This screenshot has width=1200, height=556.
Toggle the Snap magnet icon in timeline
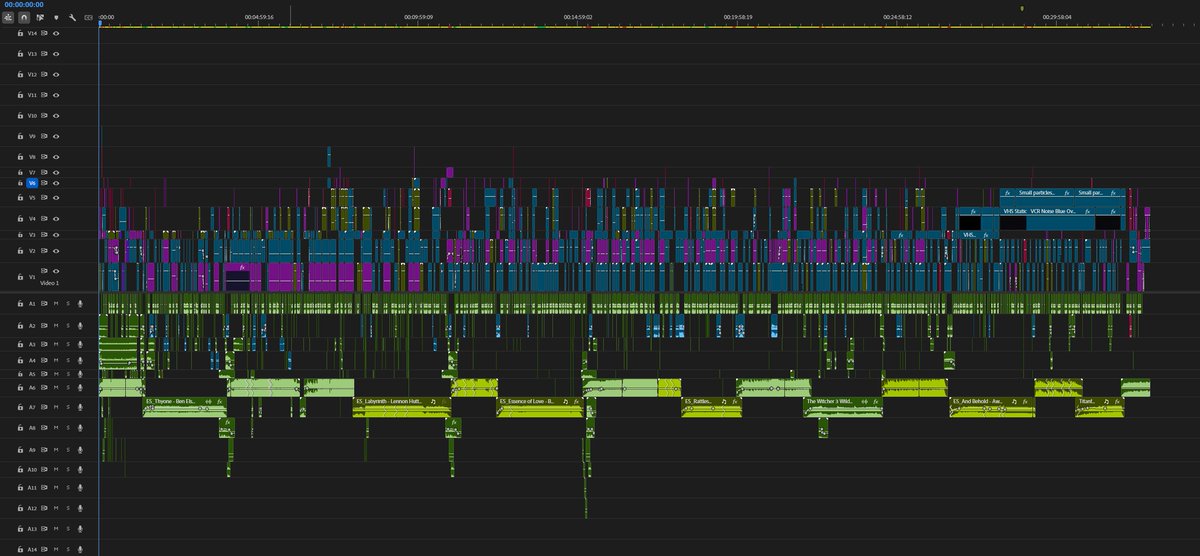[x=23, y=17]
